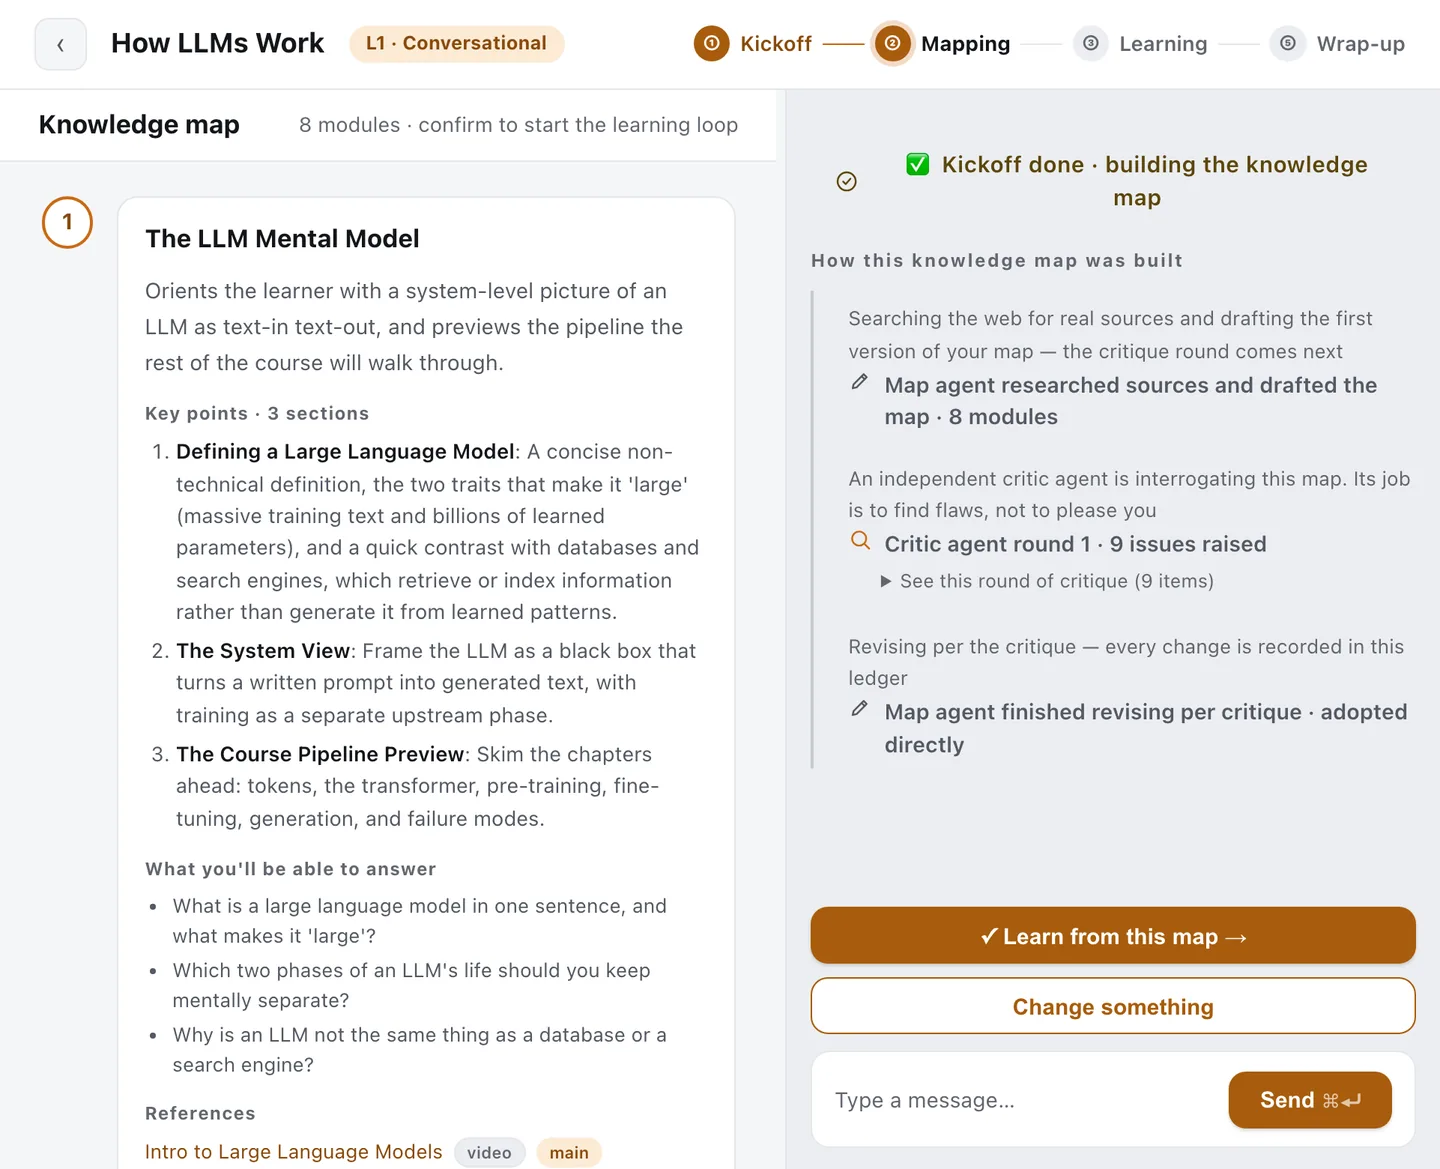This screenshot has height=1169, width=1440.
Task: Click the Change something button
Action: click(x=1113, y=1006)
